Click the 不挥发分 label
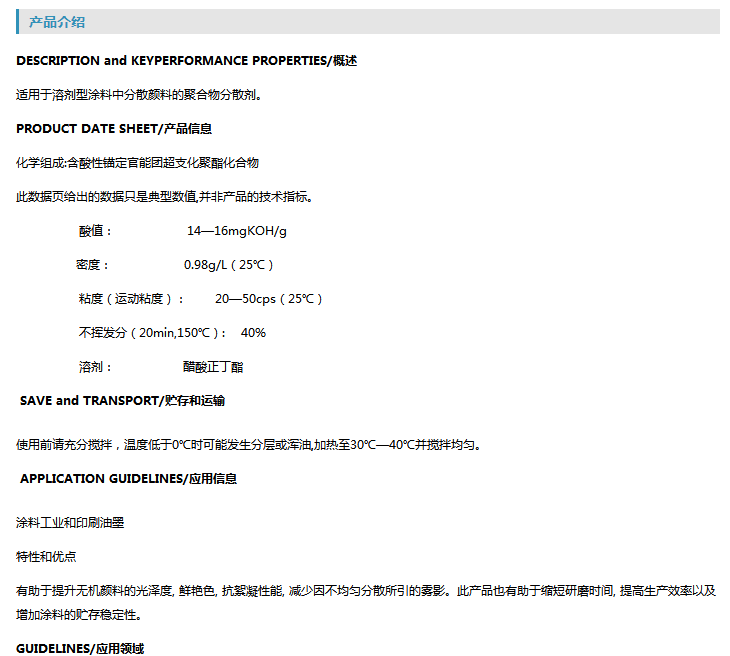Image resolution: width=730 pixels, height=656 pixels. (x=152, y=333)
